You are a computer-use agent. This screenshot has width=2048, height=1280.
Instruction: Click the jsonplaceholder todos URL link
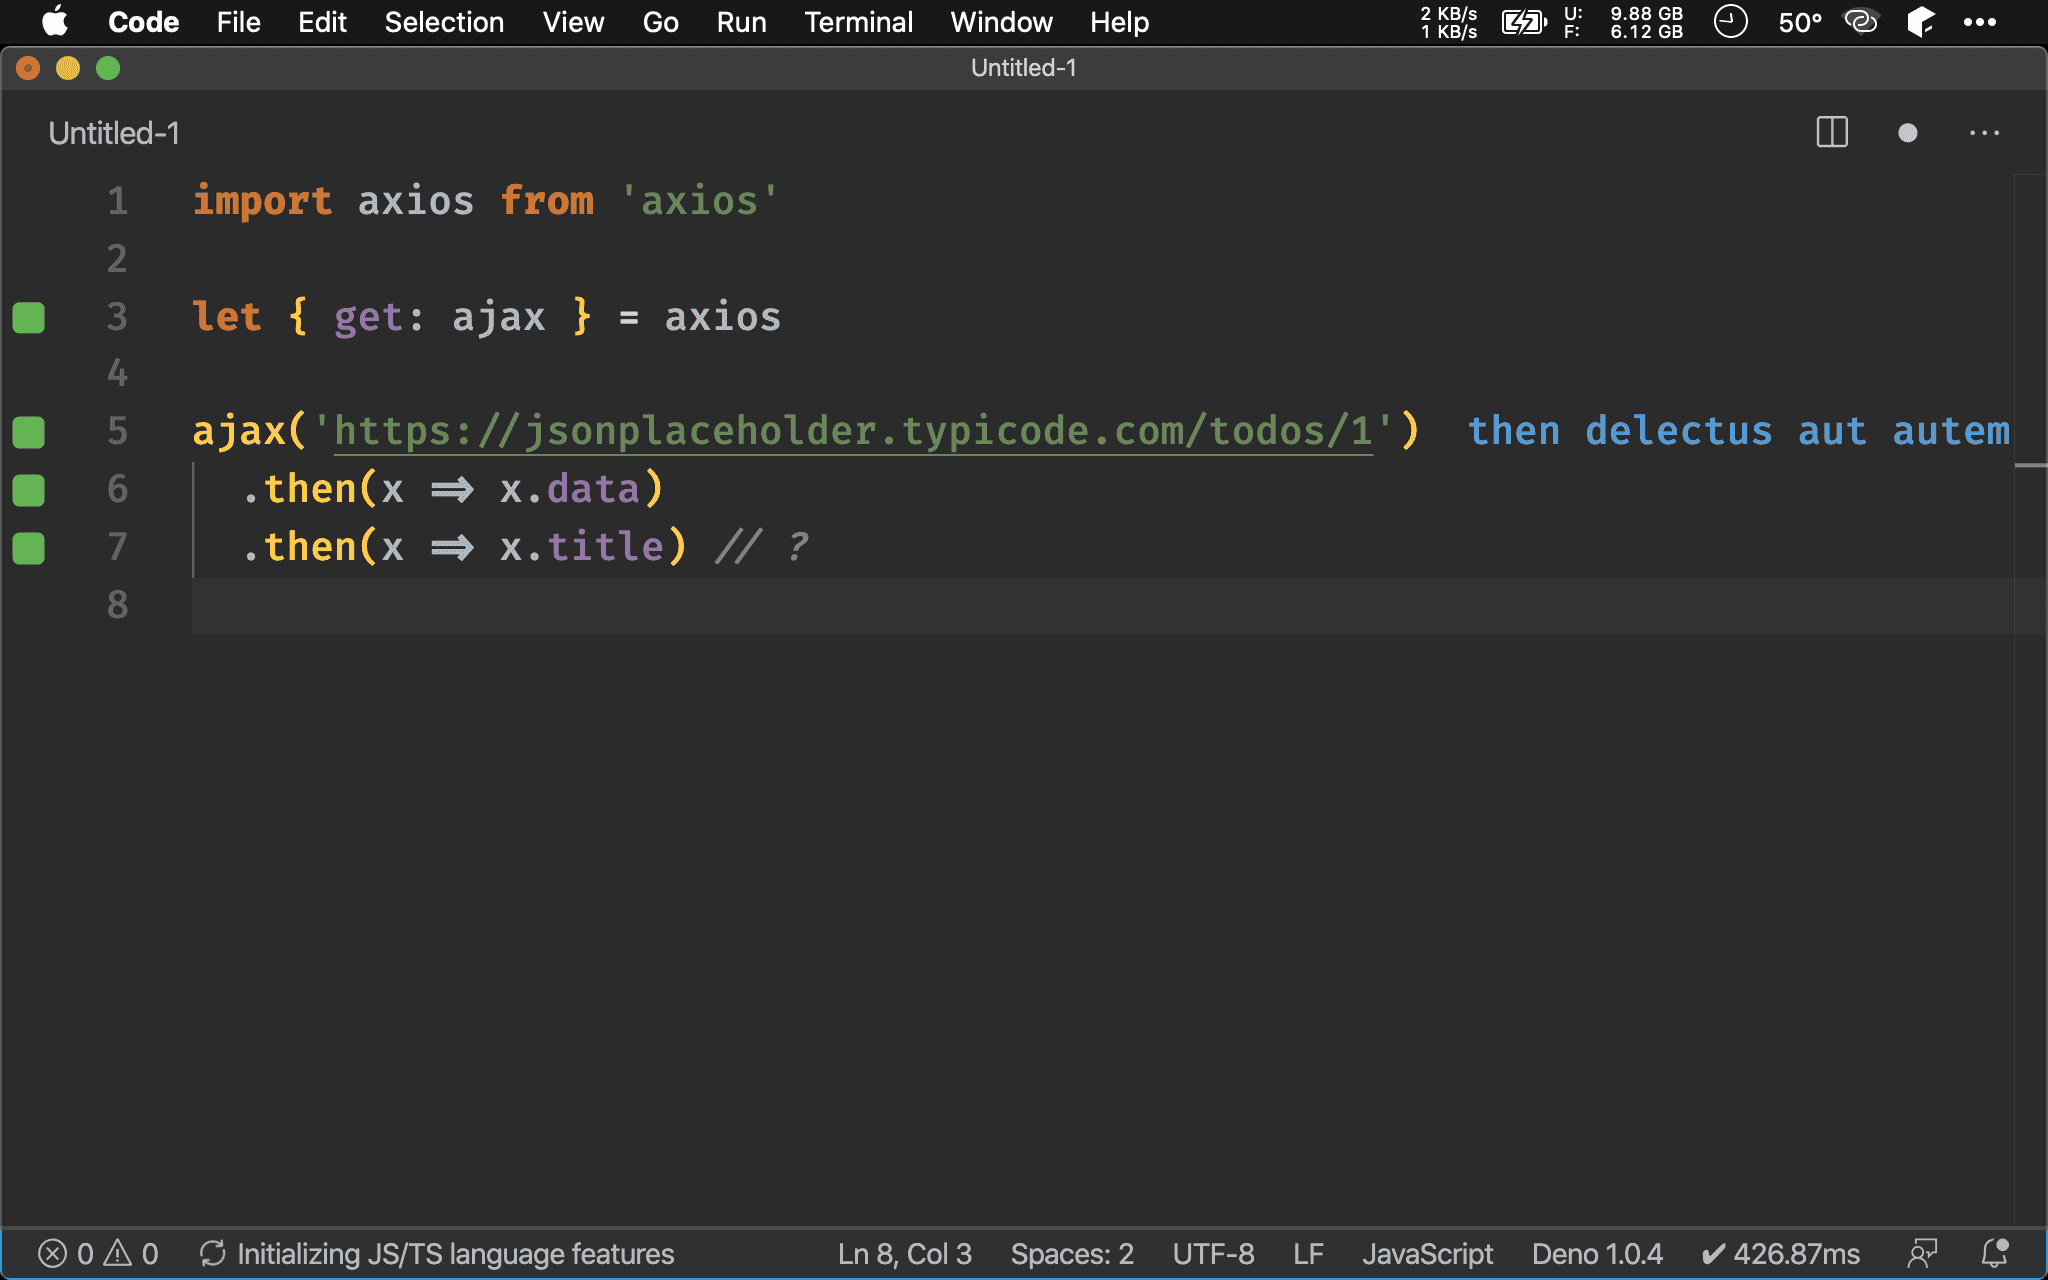tap(852, 431)
